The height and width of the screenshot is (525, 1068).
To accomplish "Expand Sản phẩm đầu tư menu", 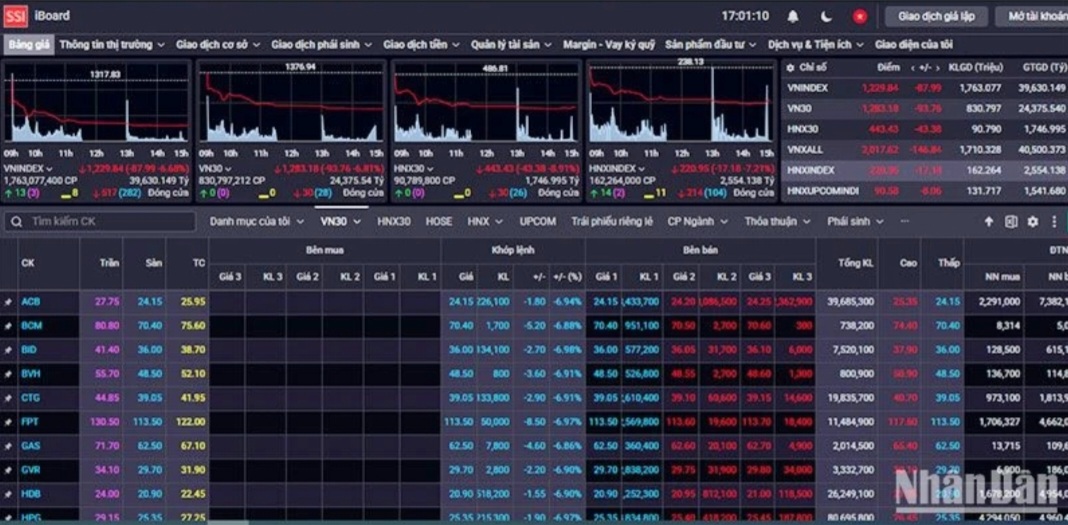I will click(710, 45).
